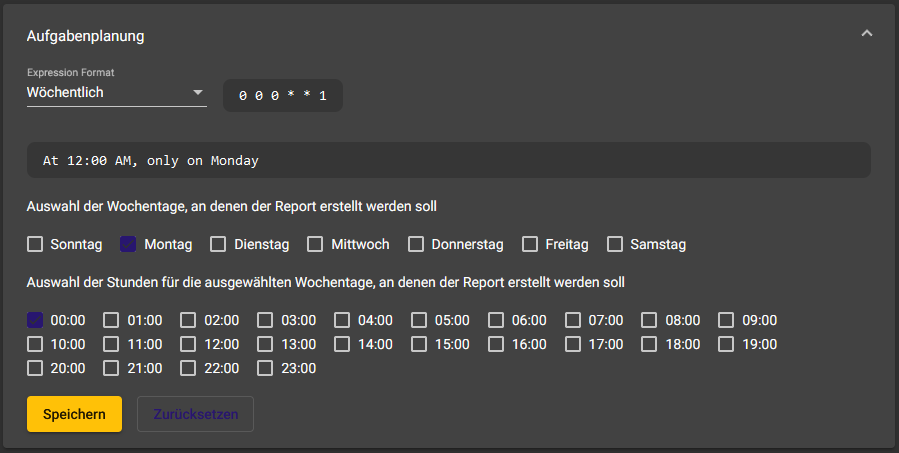Enable the Sonntag checkbox

tap(36, 244)
